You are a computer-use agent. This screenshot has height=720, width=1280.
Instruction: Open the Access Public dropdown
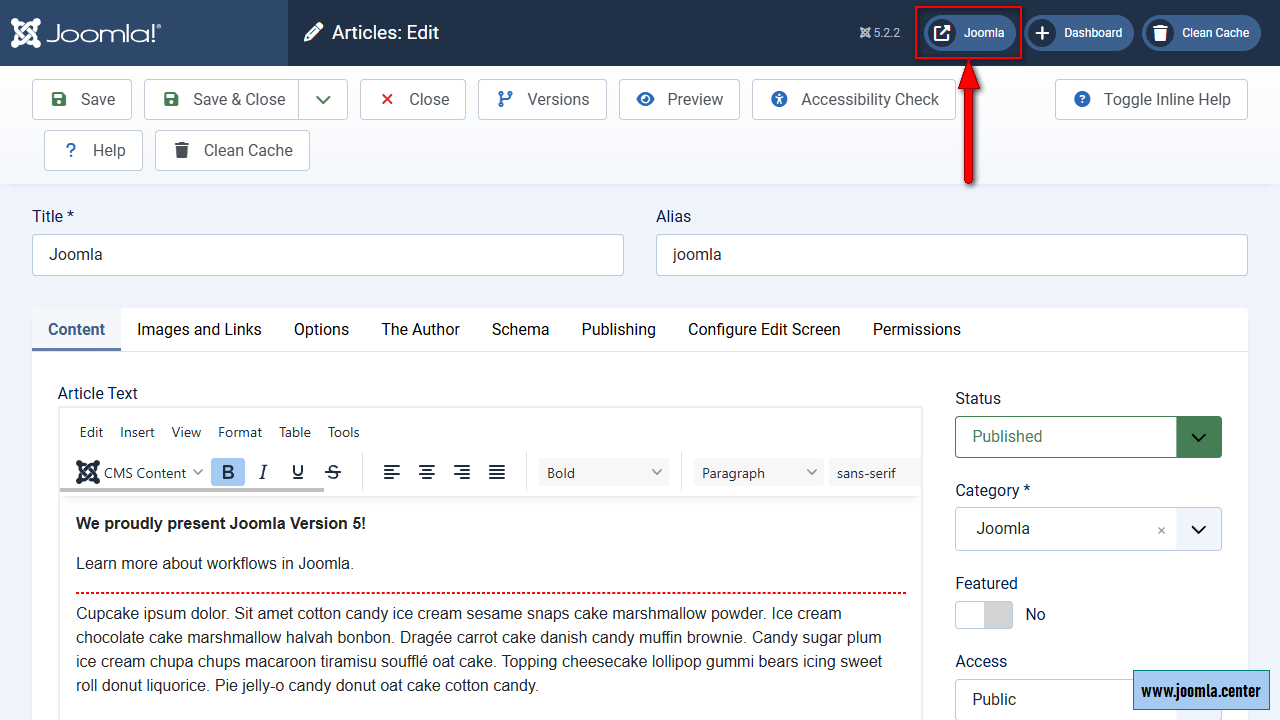click(x=1088, y=699)
